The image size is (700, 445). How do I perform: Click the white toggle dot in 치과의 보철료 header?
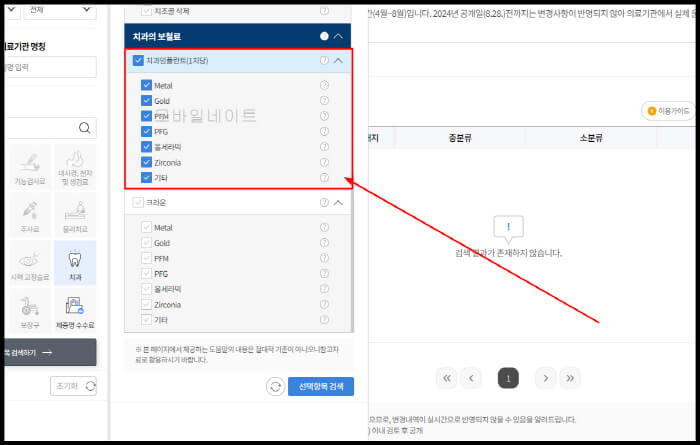(x=324, y=36)
